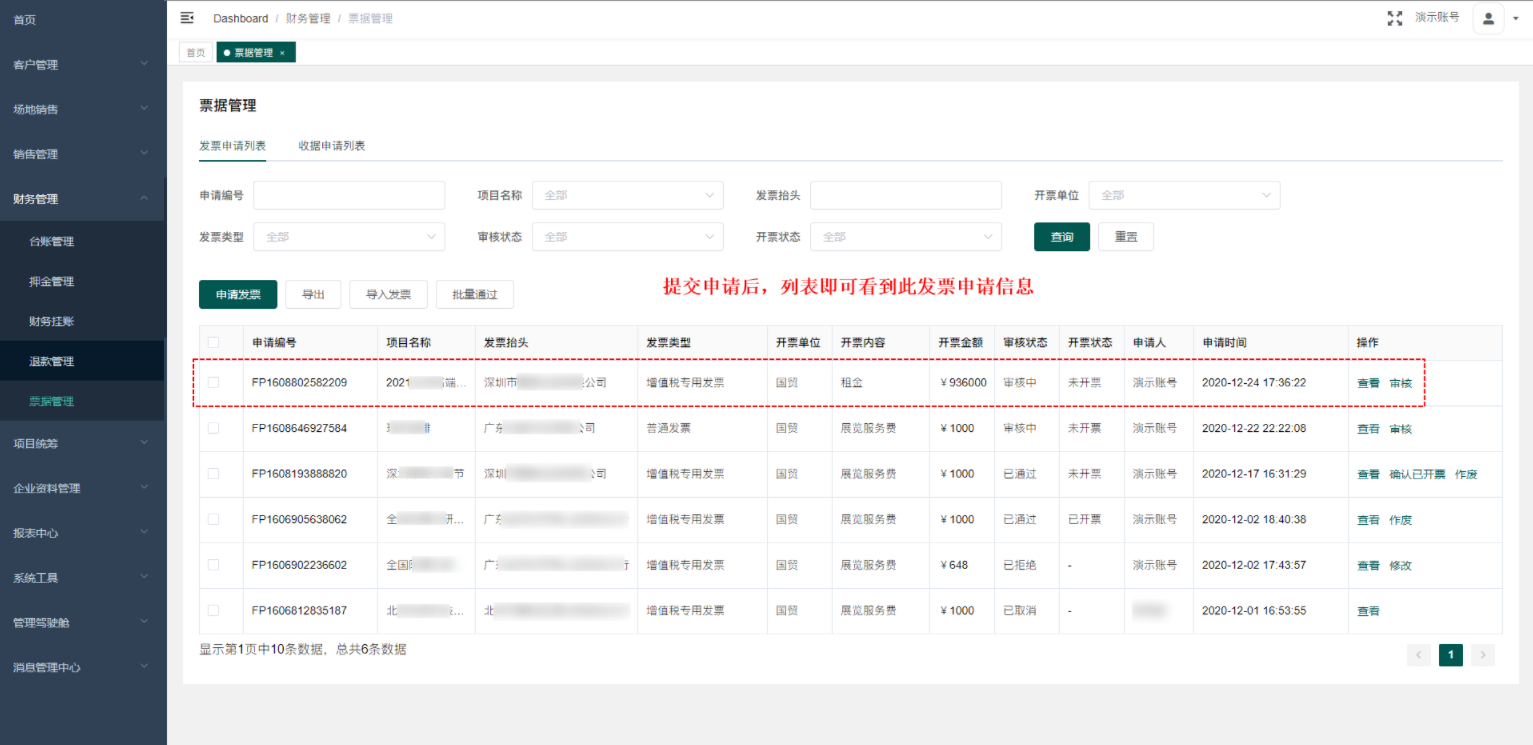
Task: Open user avatar menu
Action: (x=1488, y=18)
